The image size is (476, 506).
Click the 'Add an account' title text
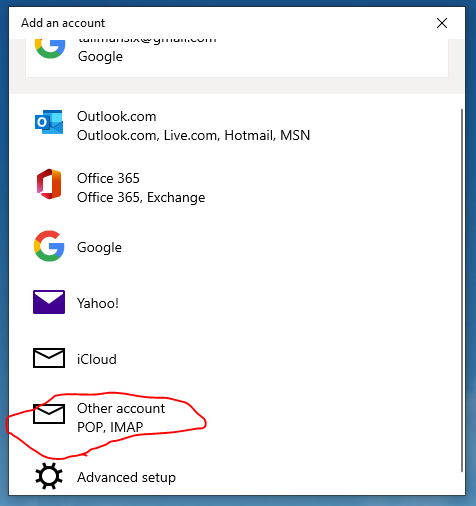tap(63, 23)
